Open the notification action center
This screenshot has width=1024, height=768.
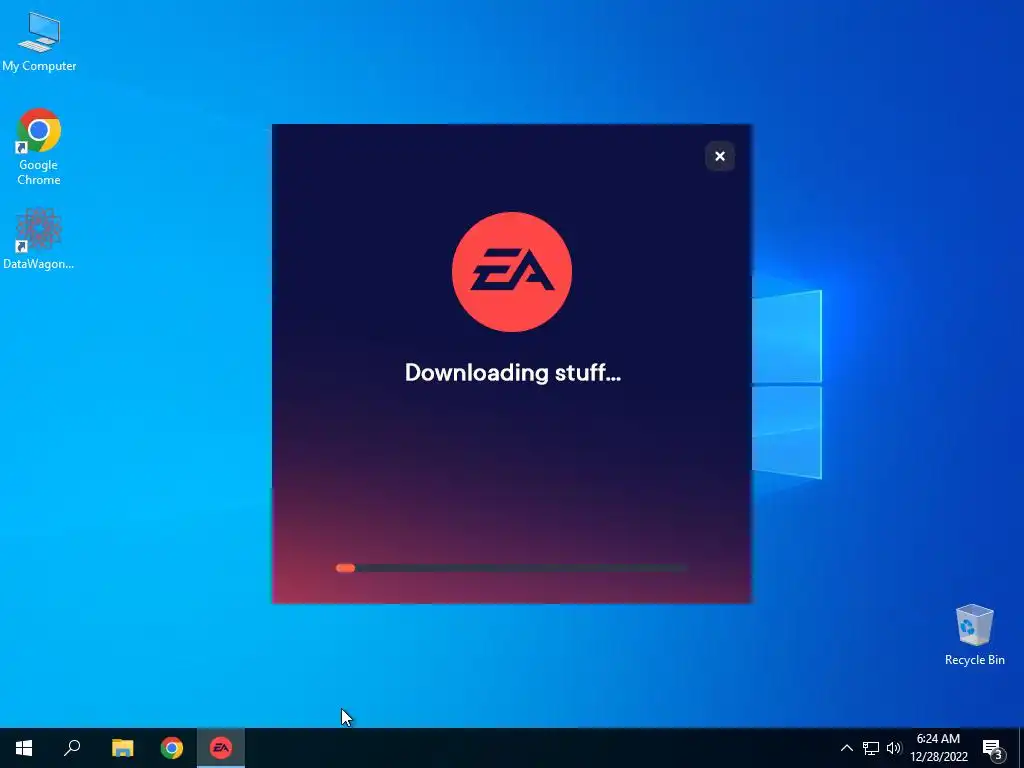993,748
